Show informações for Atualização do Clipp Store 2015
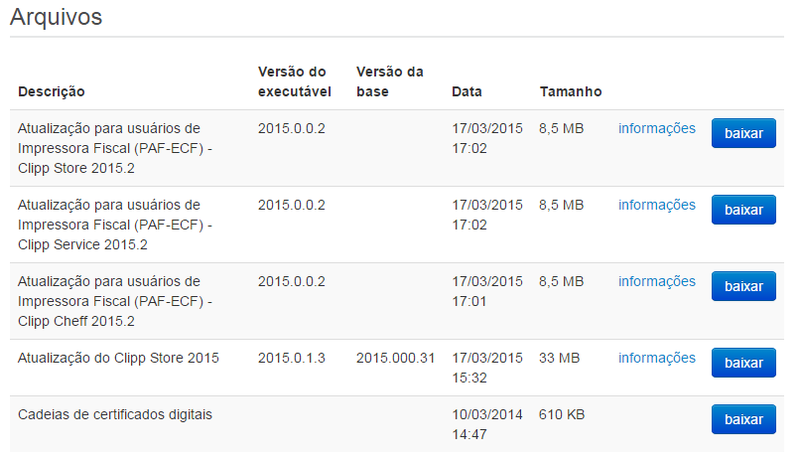 coord(656,358)
